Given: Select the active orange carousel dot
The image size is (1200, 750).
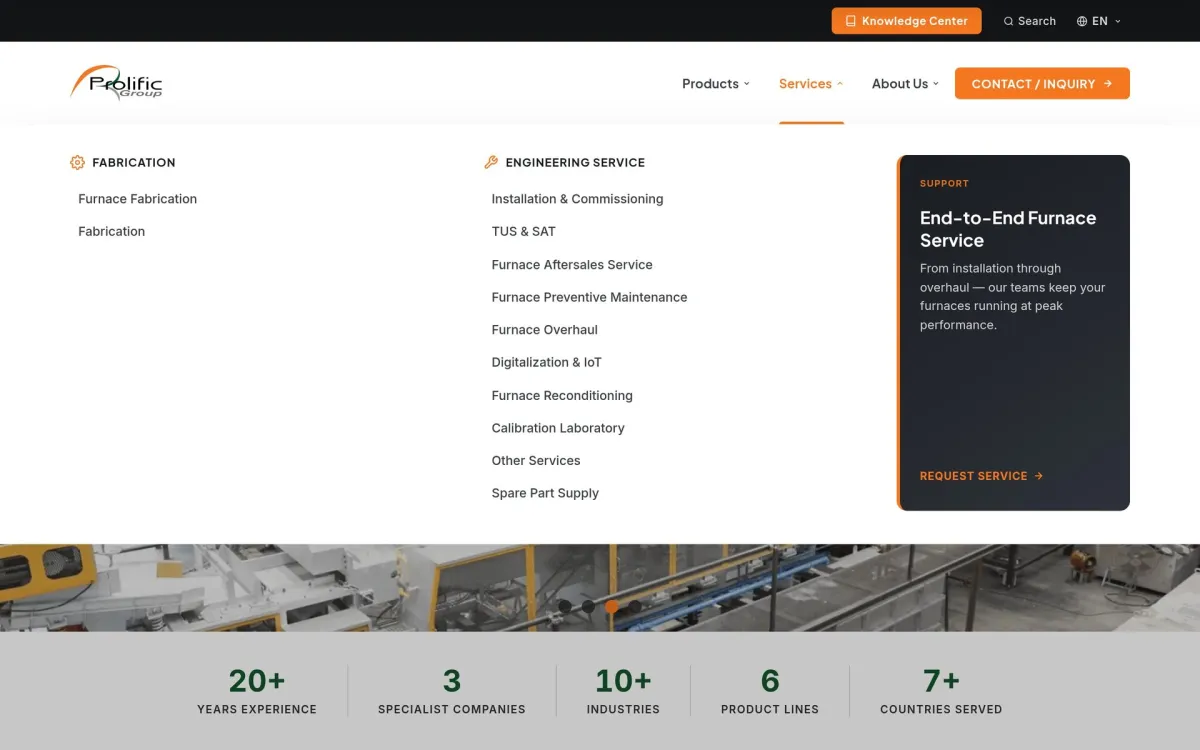Looking at the screenshot, I should [612, 606].
